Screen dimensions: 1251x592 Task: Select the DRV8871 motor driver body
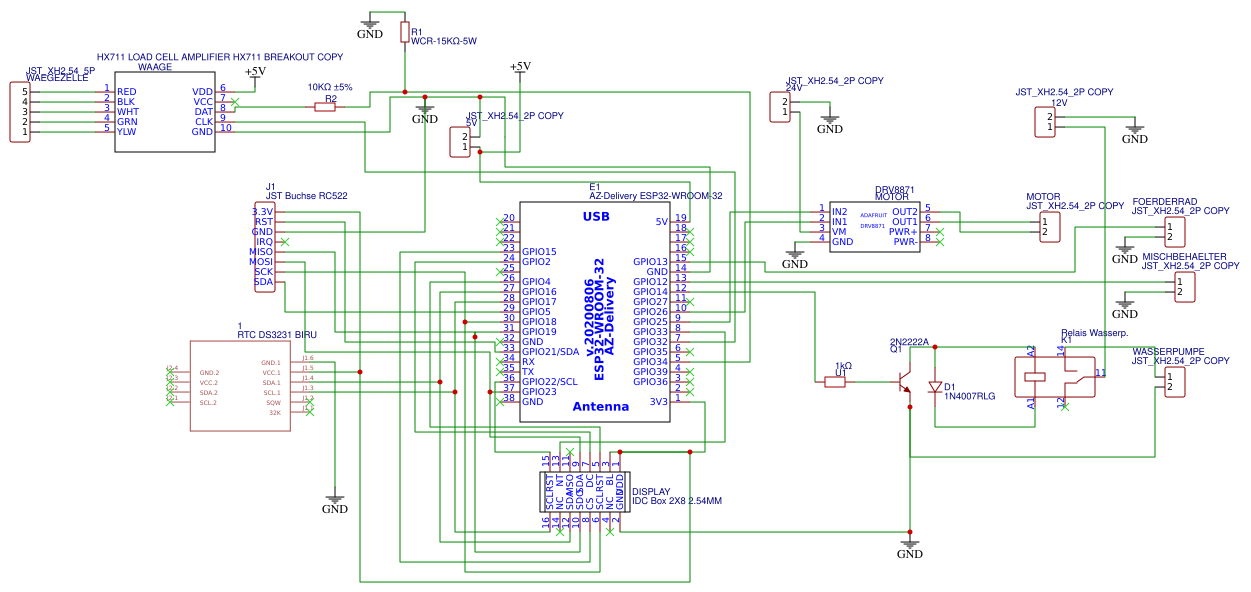pyautogui.click(x=875, y=227)
